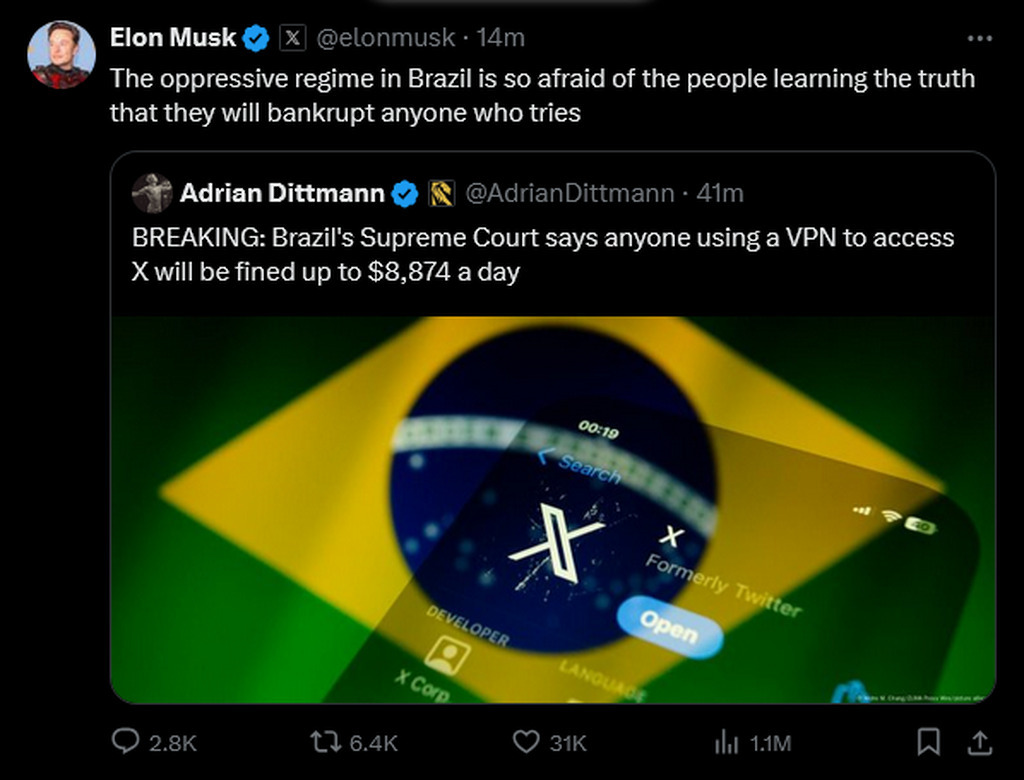Click the 14m post timestamp
The height and width of the screenshot is (780, 1024).
click(x=501, y=39)
